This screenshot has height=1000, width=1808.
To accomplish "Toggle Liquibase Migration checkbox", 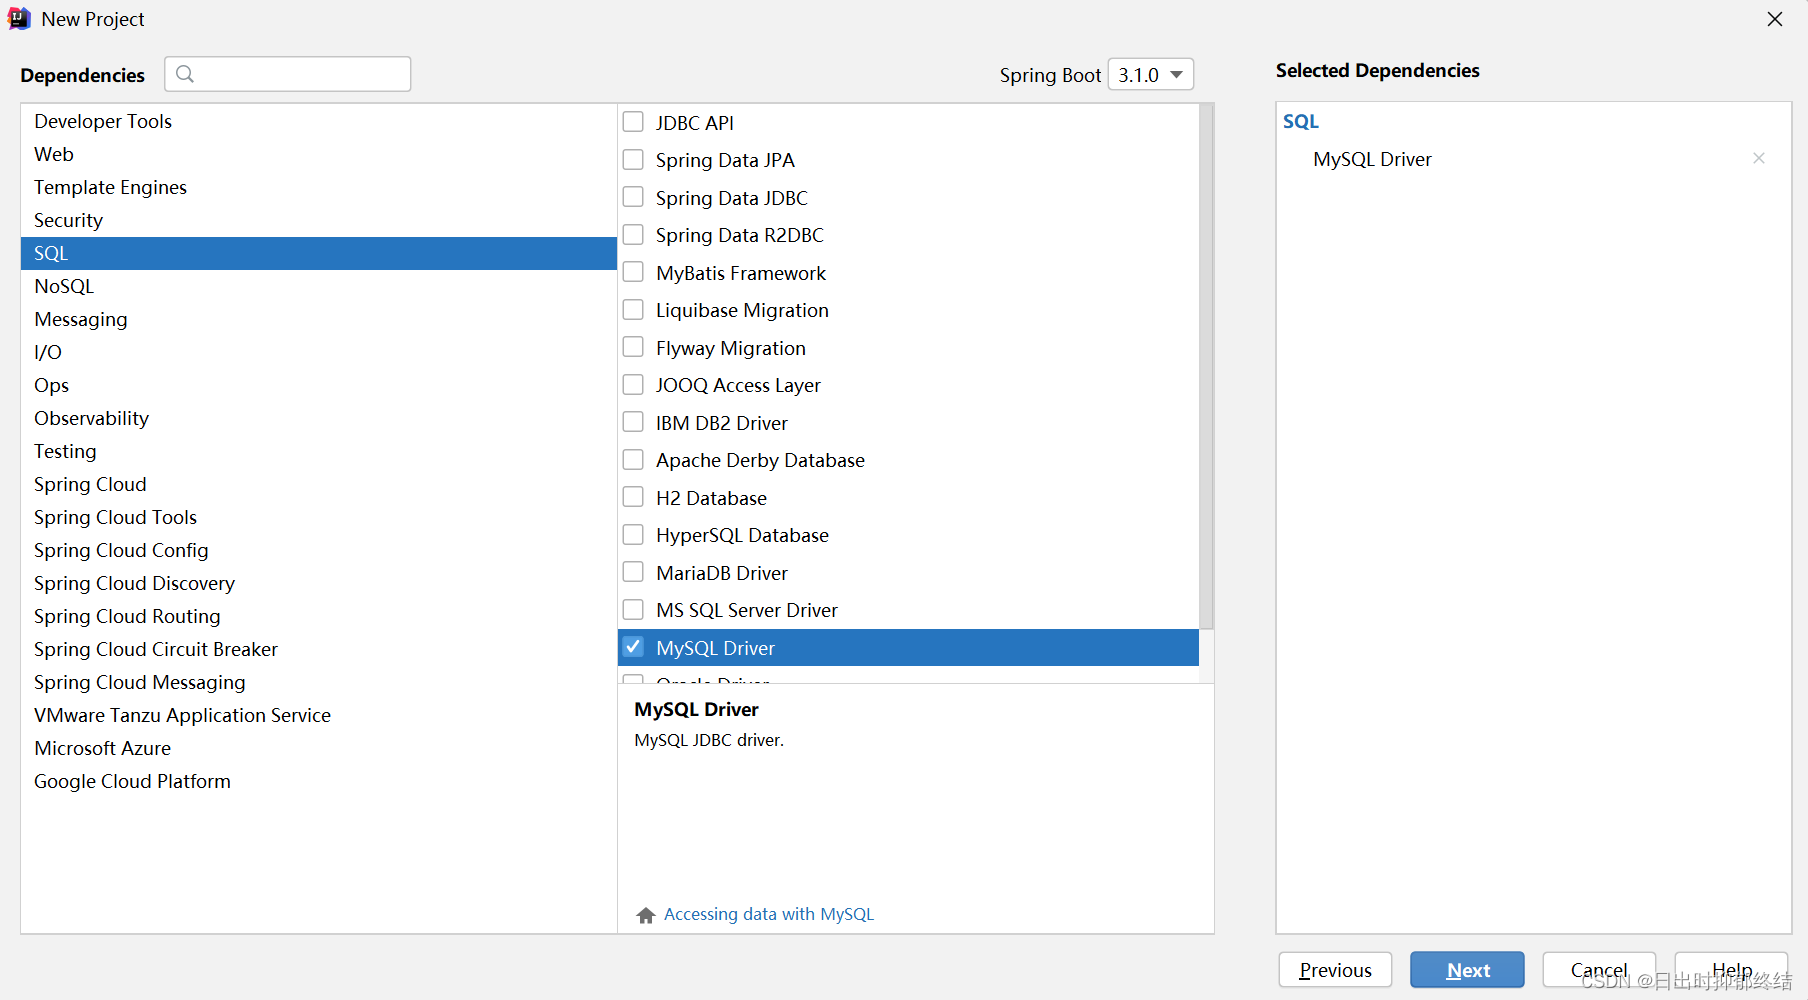I will (x=633, y=310).
